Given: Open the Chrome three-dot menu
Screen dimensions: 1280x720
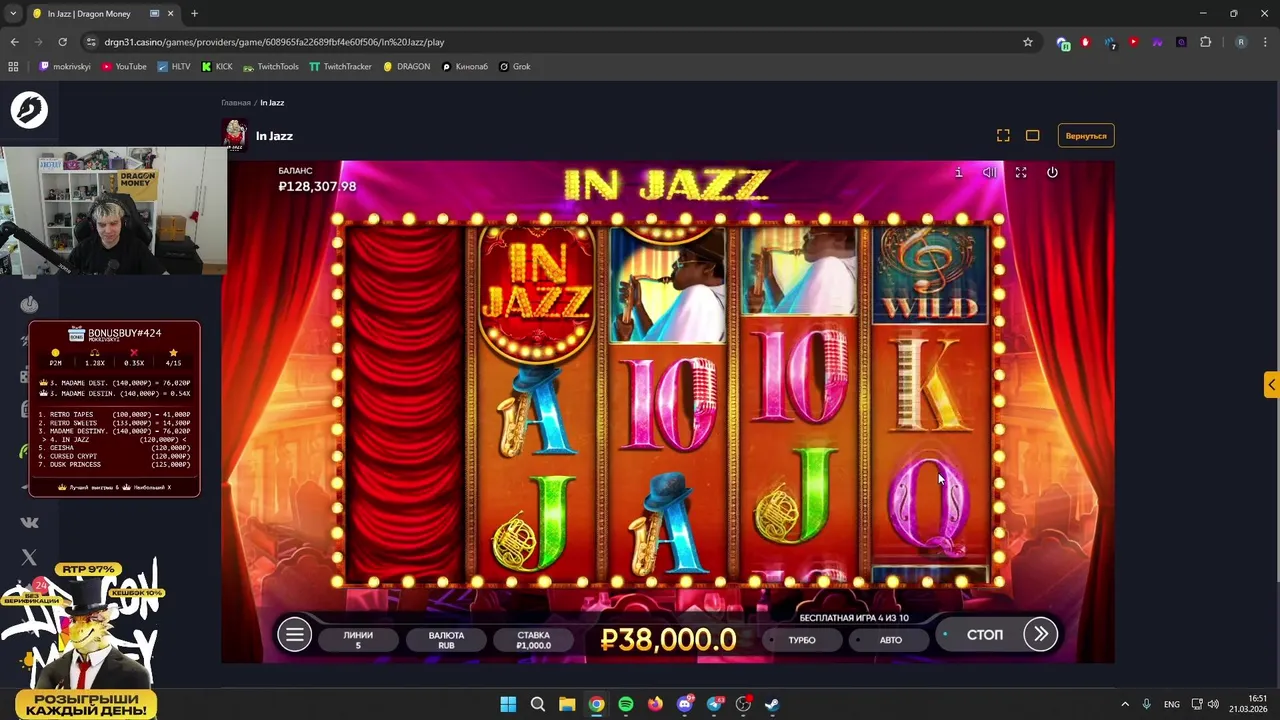Looking at the screenshot, I should [x=1265, y=42].
